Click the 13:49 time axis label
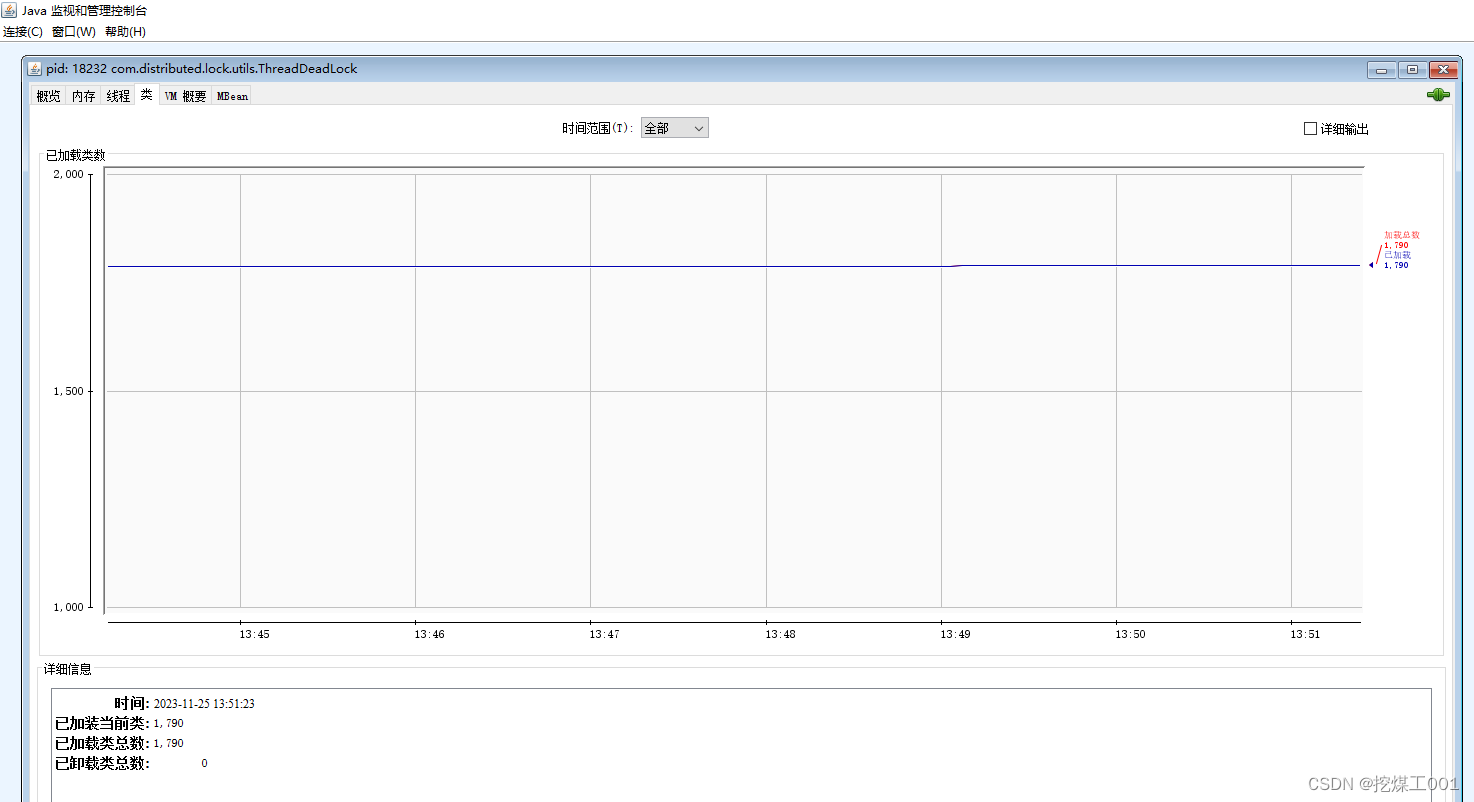Viewport: 1474px width, 802px height. pos(956,634)
